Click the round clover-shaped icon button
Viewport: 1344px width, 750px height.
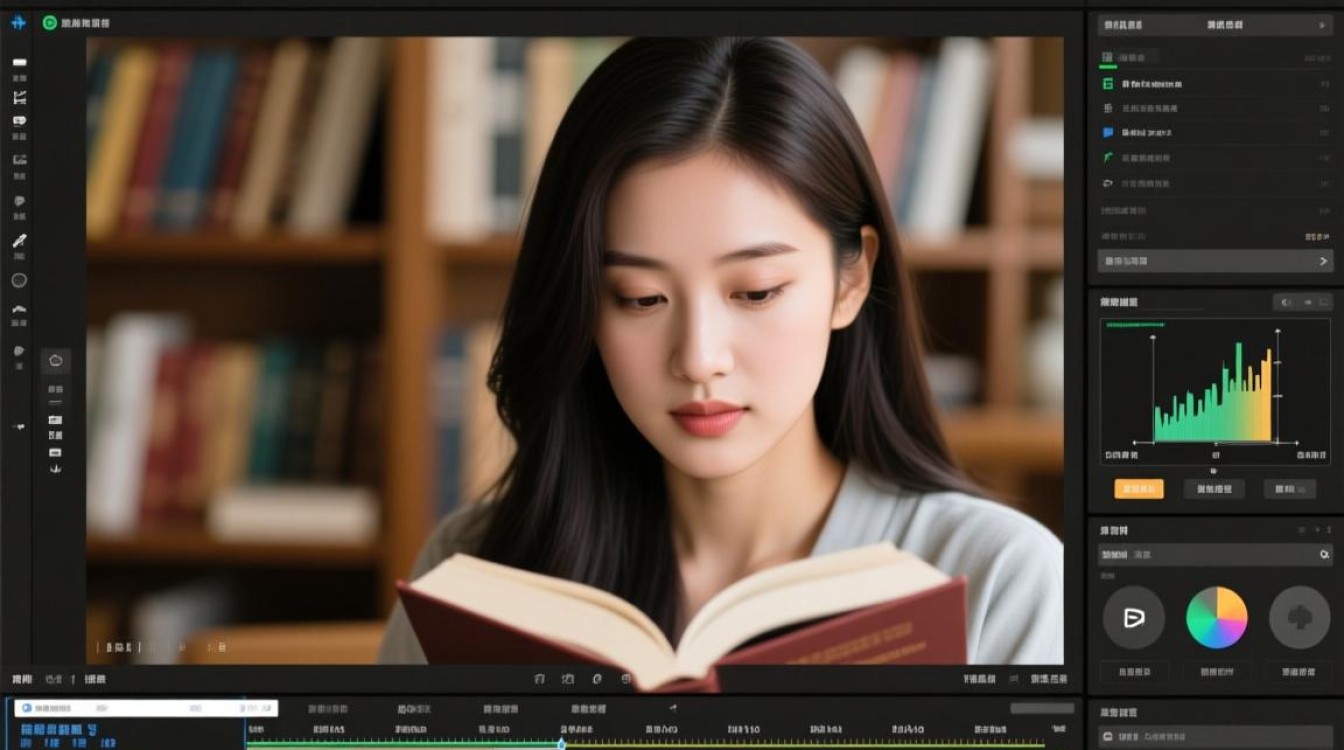[x=1300, y=618]
